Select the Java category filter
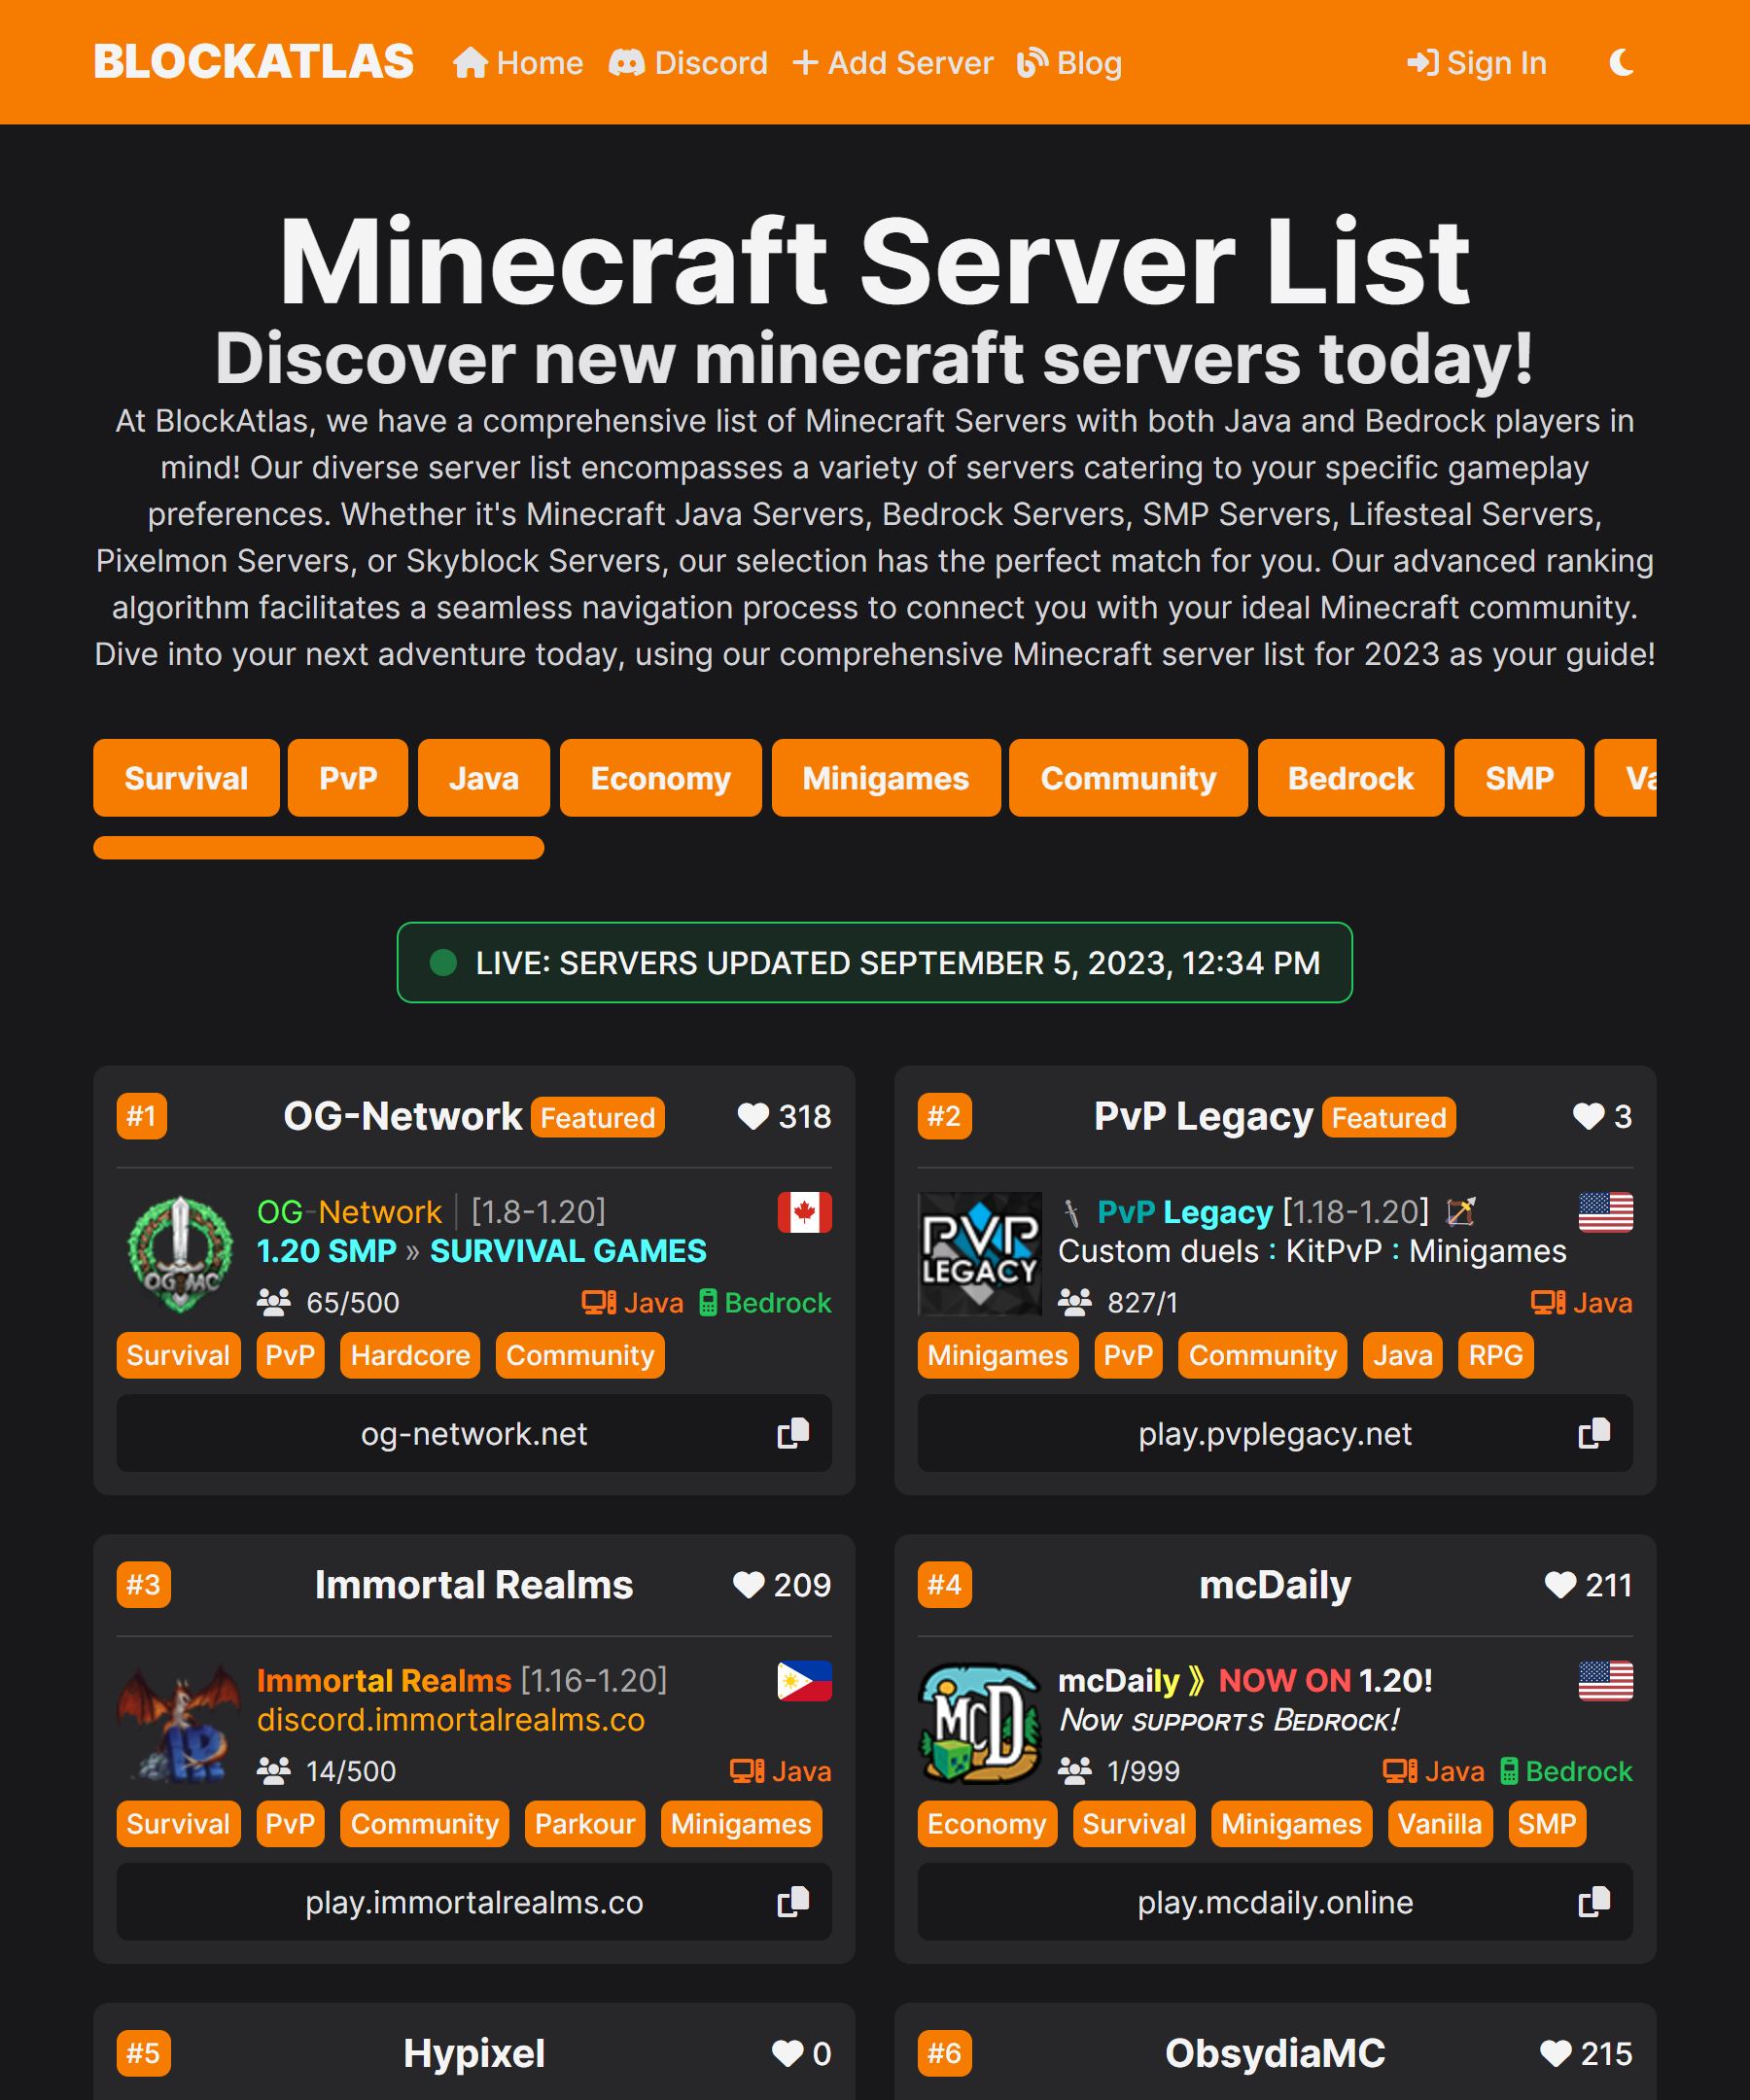 tap(484, 778)
